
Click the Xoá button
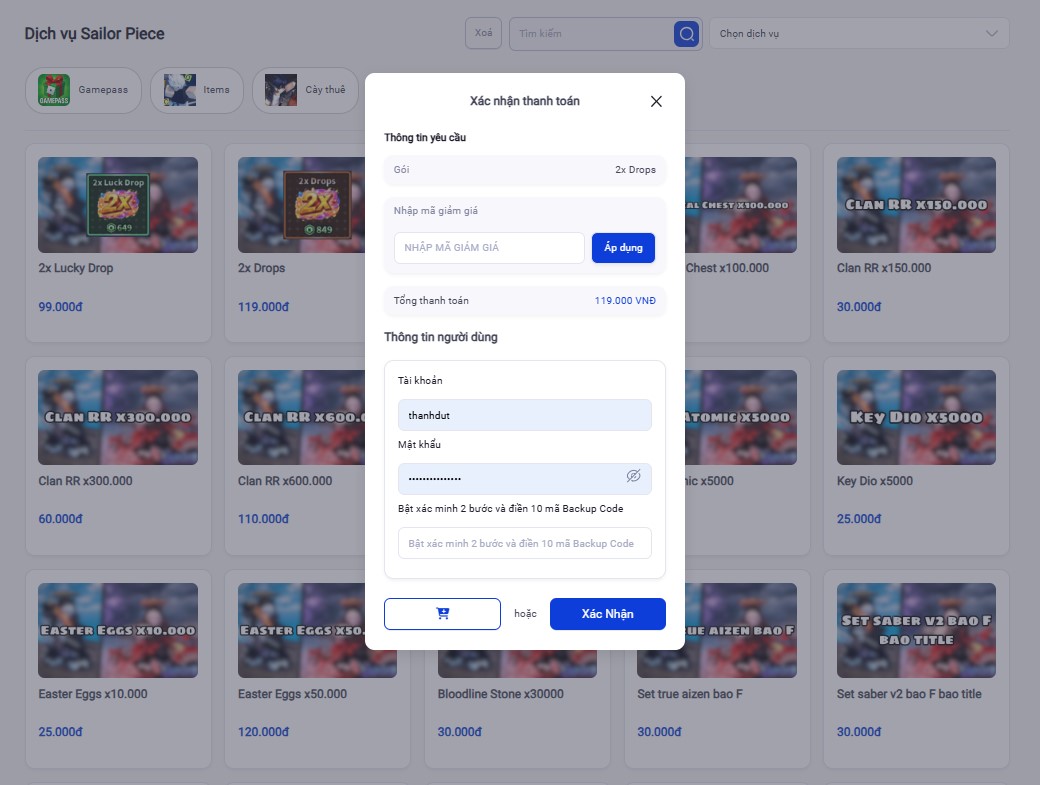[484, 33]
